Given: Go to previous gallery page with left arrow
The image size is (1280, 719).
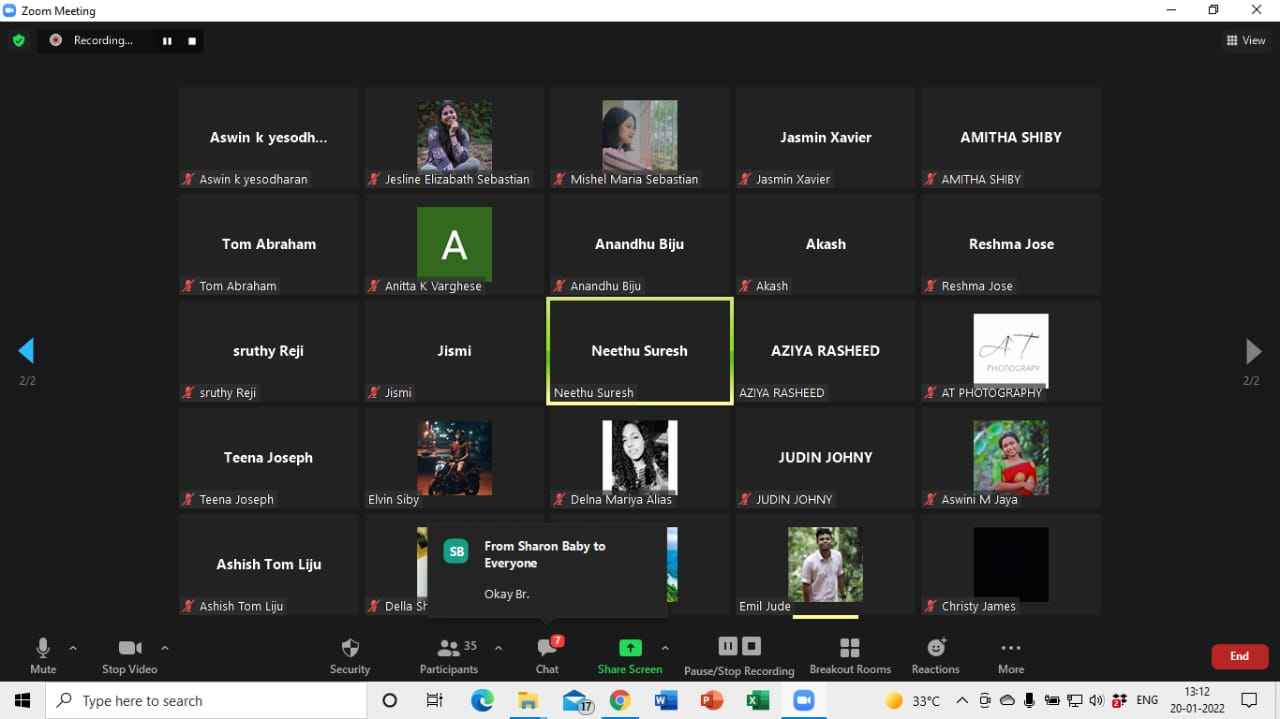Looking at the screenshot, I should (x=26, y=351).
